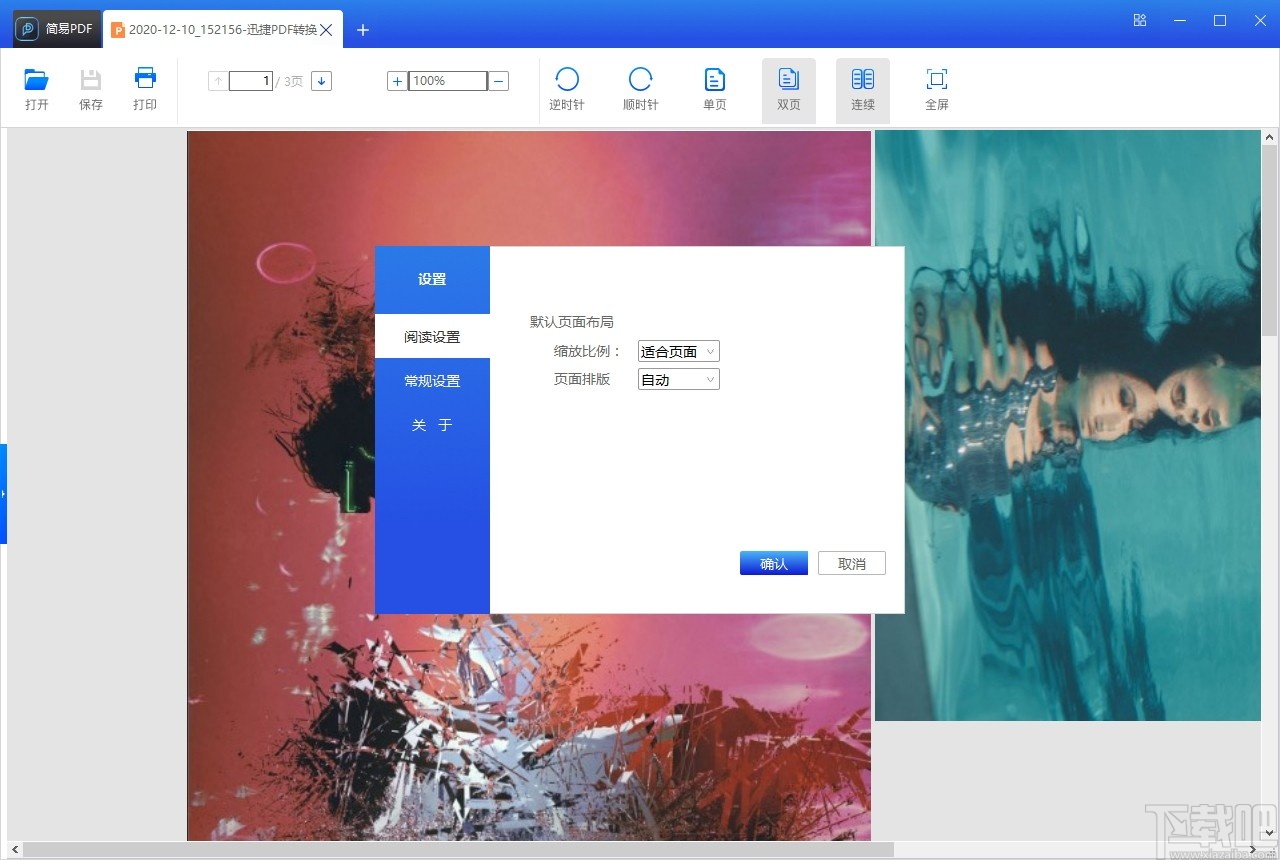The height and width of the screenshot is (860, 1280).
Task: Cancel the settings dialog via 取消
Action: coord(851,563)
